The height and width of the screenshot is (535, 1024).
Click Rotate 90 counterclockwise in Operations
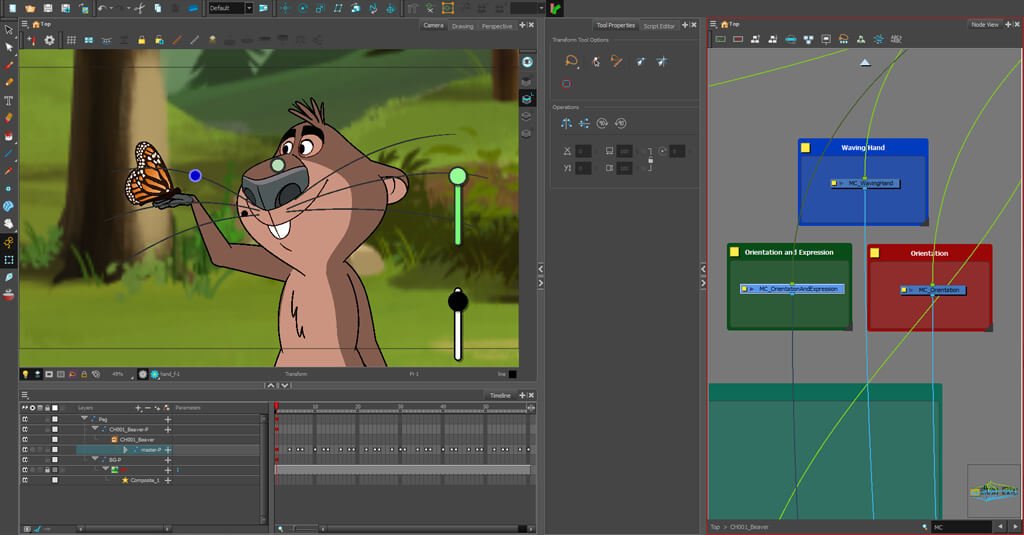click(x=620, y=123)
